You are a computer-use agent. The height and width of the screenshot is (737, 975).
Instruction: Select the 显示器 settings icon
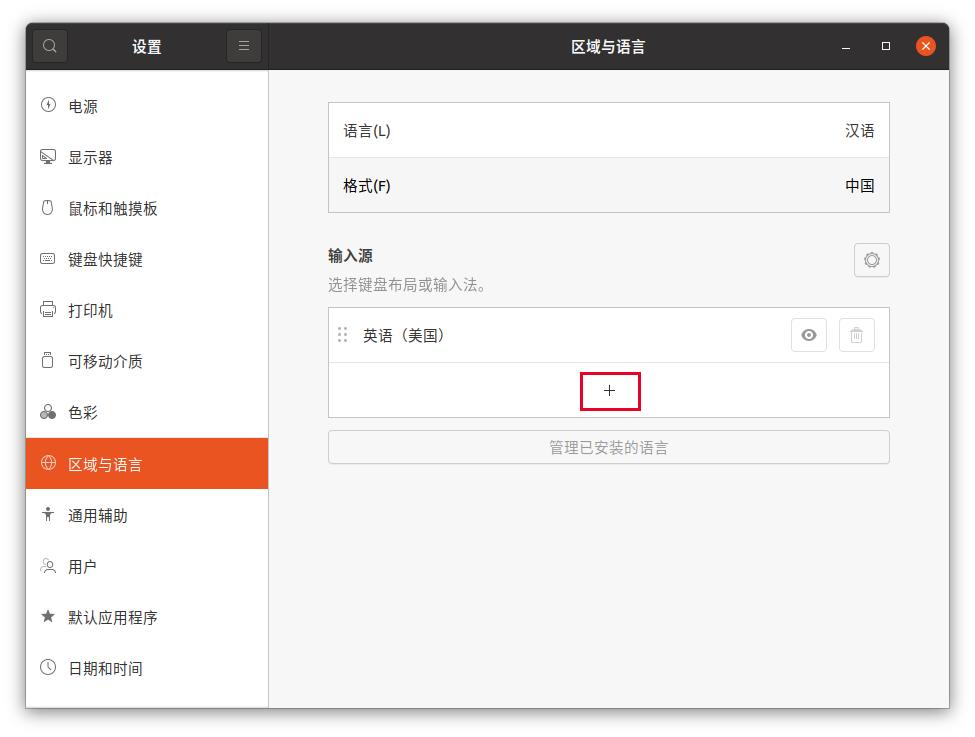[48, 157]
